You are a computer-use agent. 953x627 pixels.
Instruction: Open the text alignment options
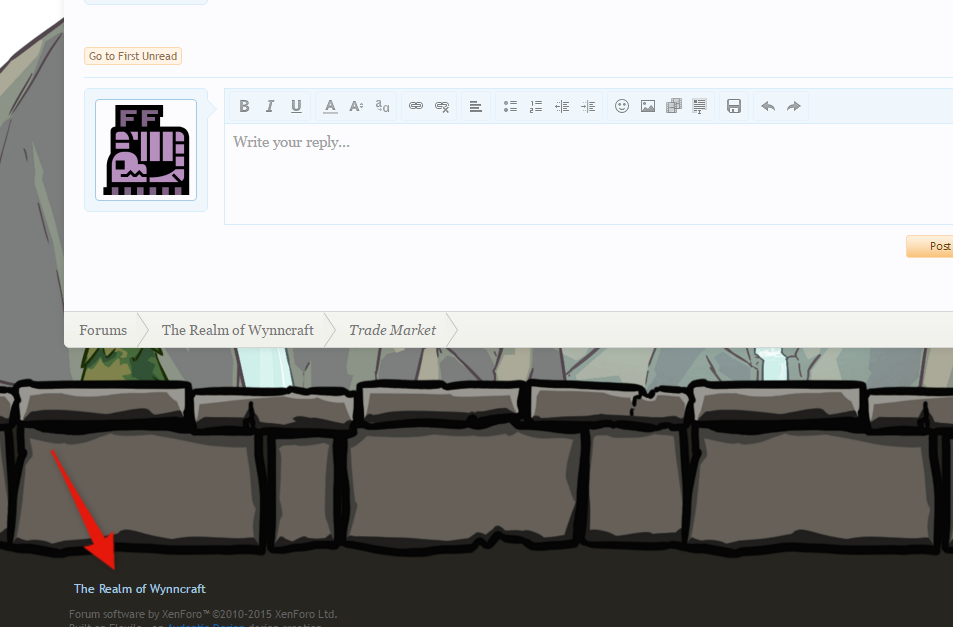click(476, 106)
